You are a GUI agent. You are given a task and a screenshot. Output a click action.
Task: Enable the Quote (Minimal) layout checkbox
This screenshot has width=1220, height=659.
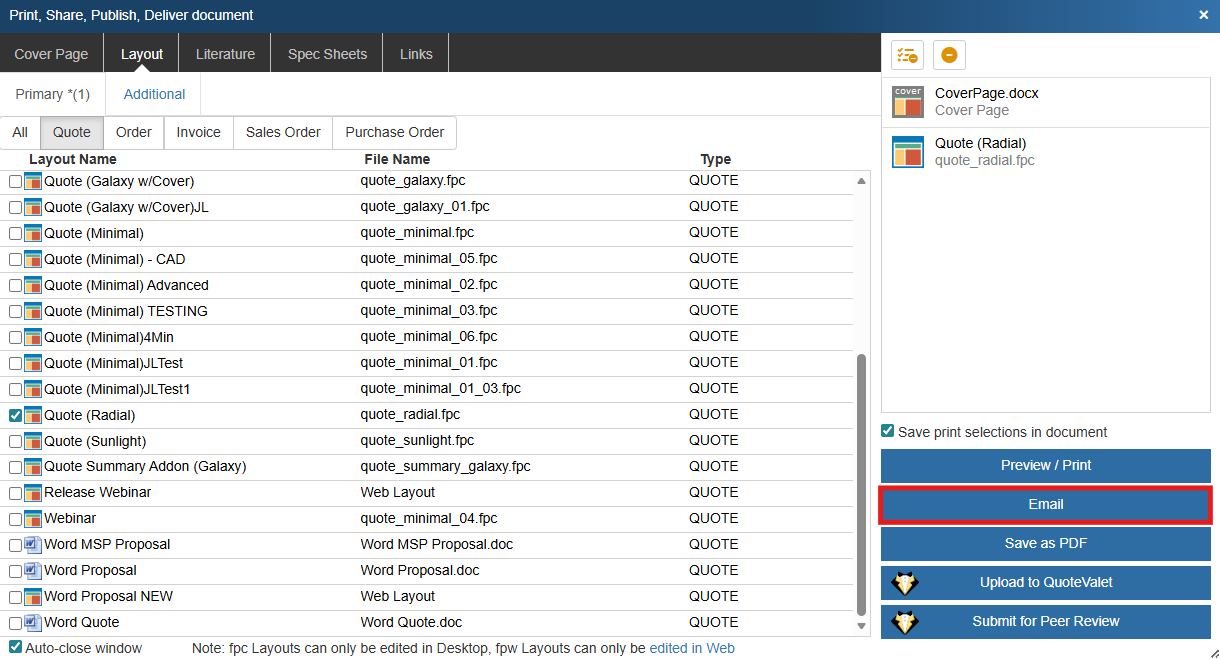[15, 233]
